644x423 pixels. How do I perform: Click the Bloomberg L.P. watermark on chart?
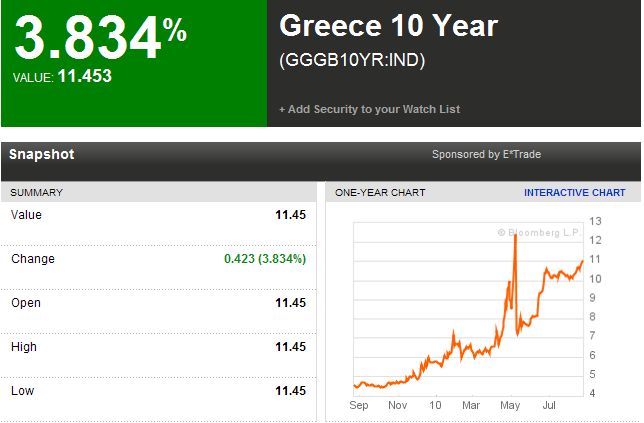(x=538, y=232)
